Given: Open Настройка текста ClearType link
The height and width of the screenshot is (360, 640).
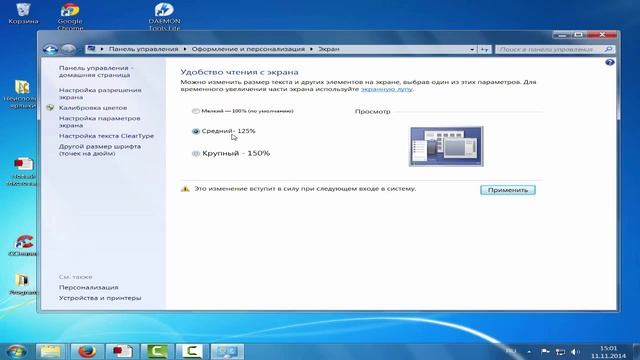Looking at the screenshot, I should pos(107,136).
